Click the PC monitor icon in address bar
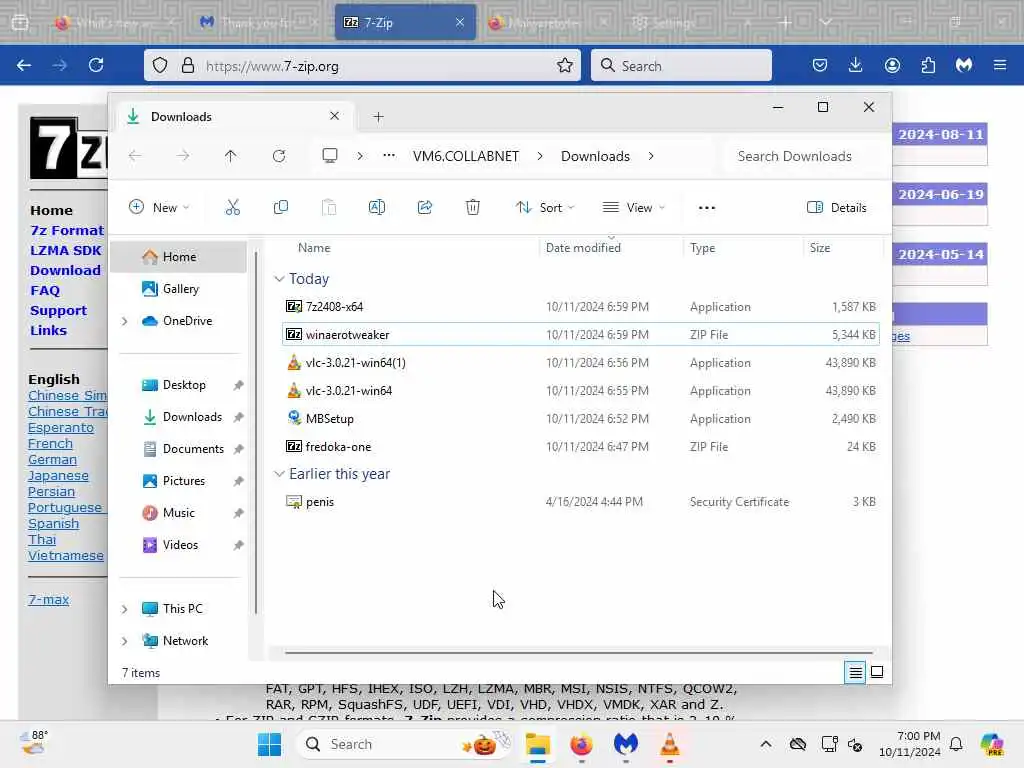This screenshot has width=1024, height=768. 330,156
